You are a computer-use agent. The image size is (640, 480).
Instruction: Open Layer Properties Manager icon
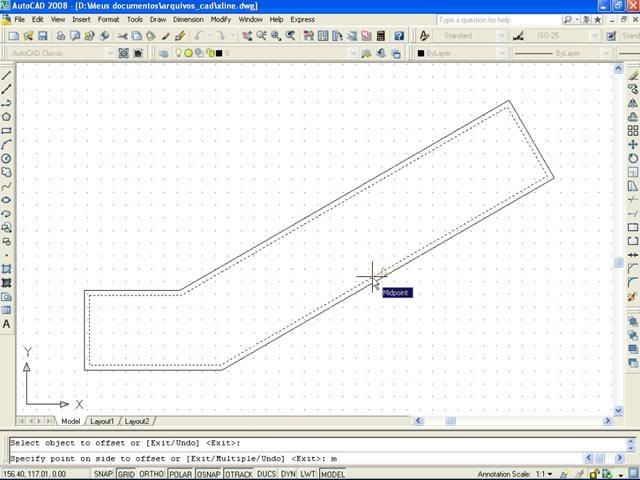(x=164, y=53)
